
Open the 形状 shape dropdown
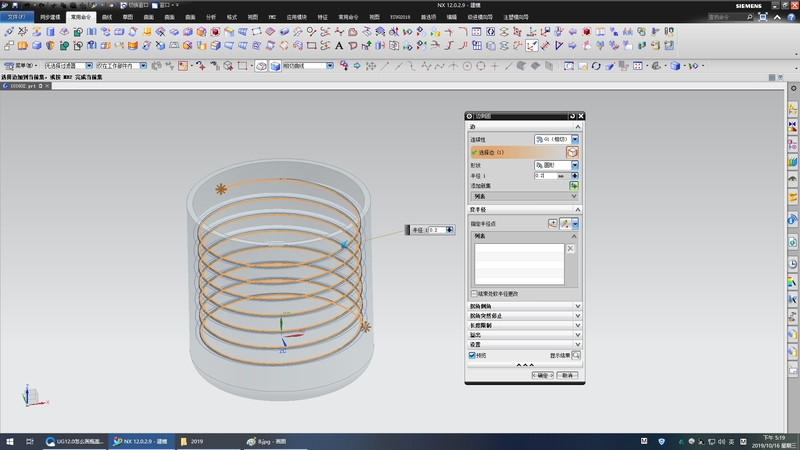click(x=557, y=164)
